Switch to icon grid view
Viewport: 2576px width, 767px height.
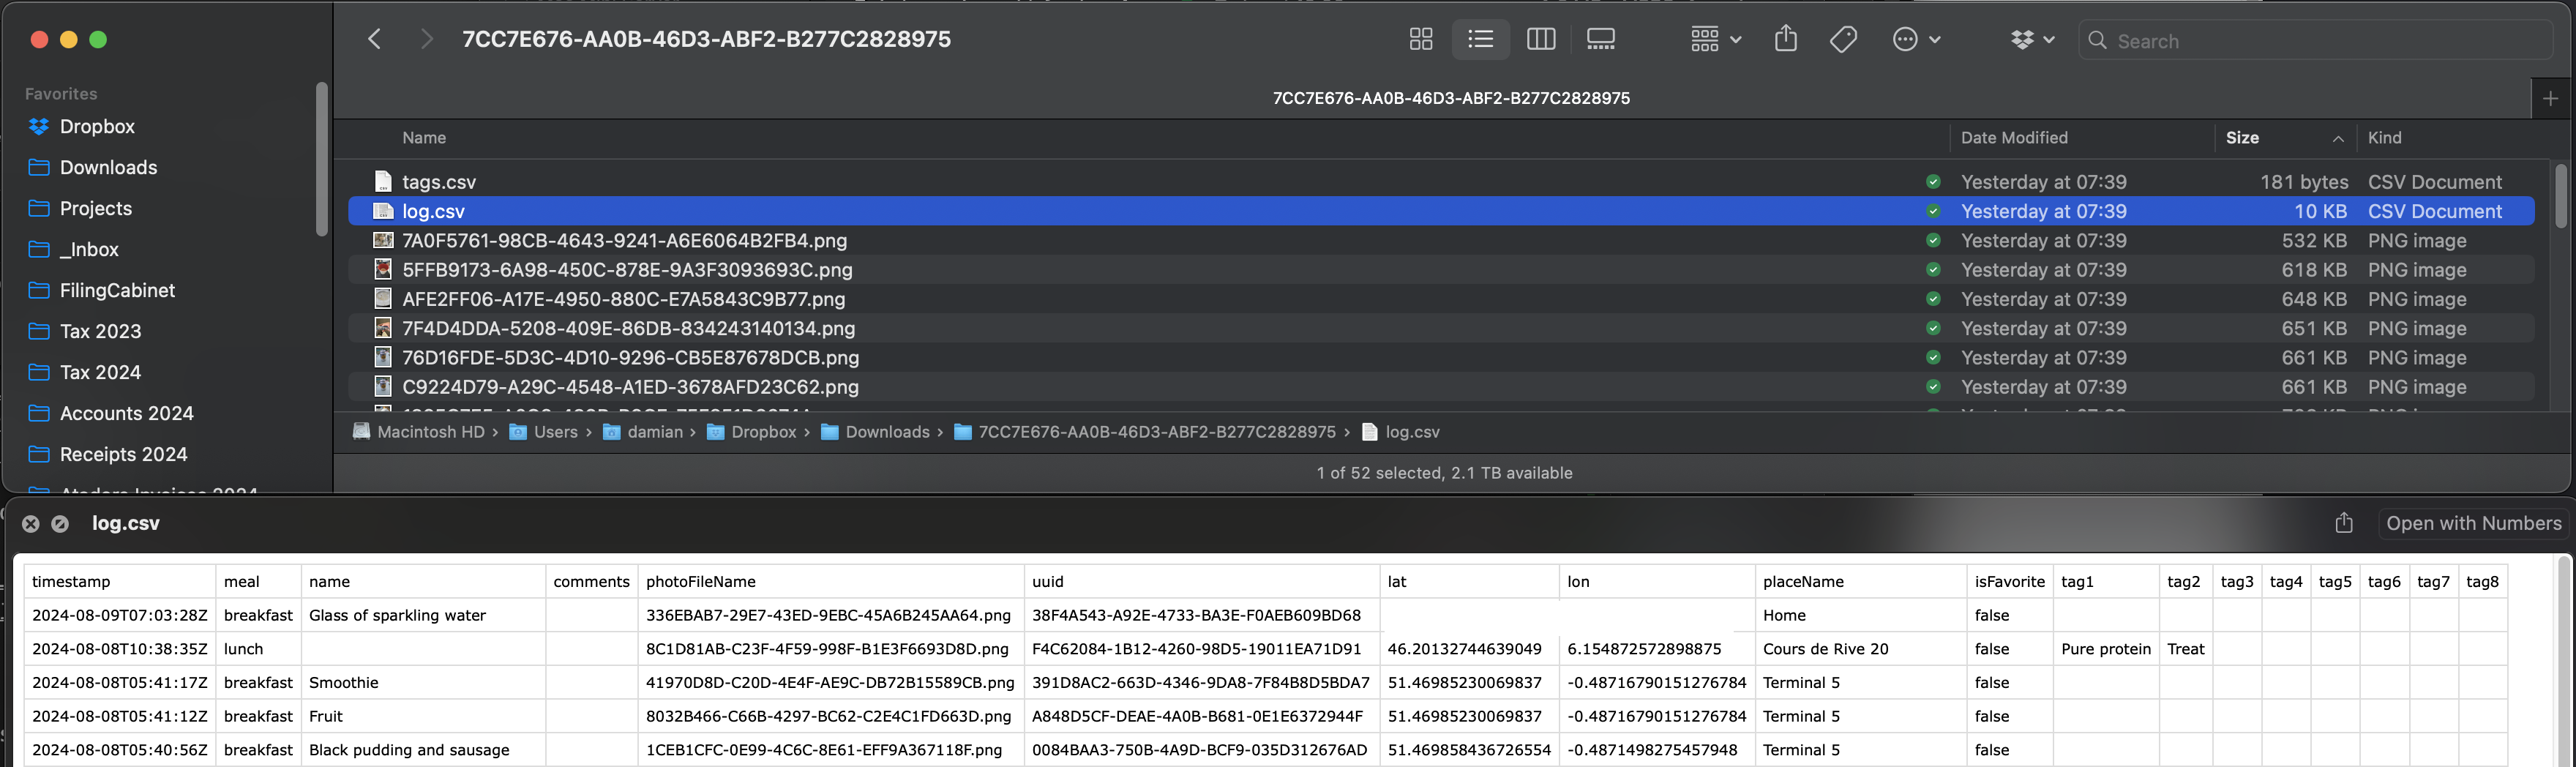pyautogui.click(x=1420, y=40)
